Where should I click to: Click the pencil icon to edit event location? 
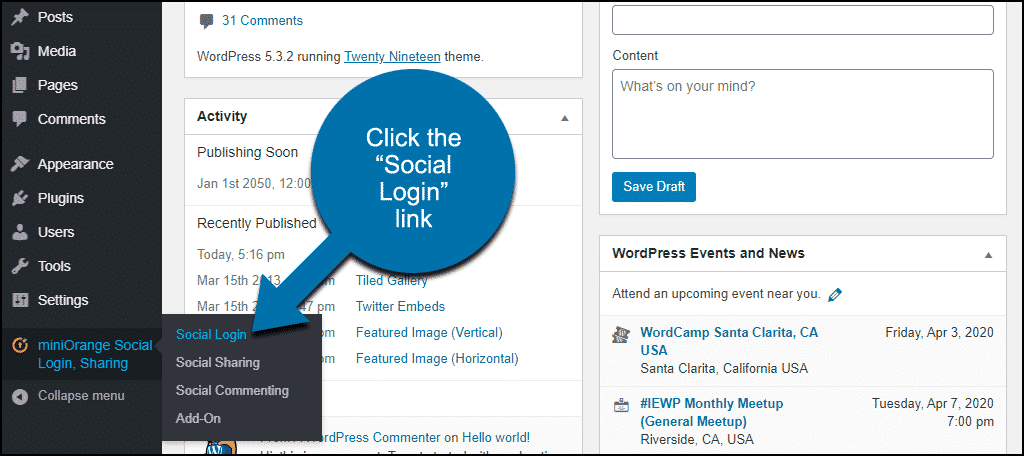(835, 295)
